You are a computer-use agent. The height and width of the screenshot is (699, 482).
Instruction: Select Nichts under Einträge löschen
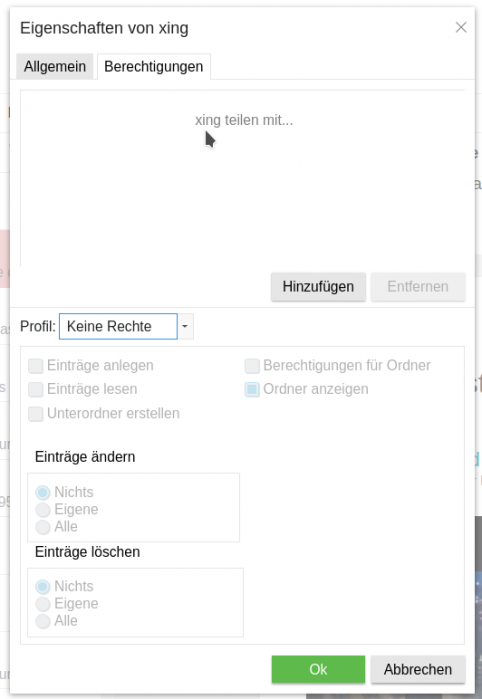point(43,586)
